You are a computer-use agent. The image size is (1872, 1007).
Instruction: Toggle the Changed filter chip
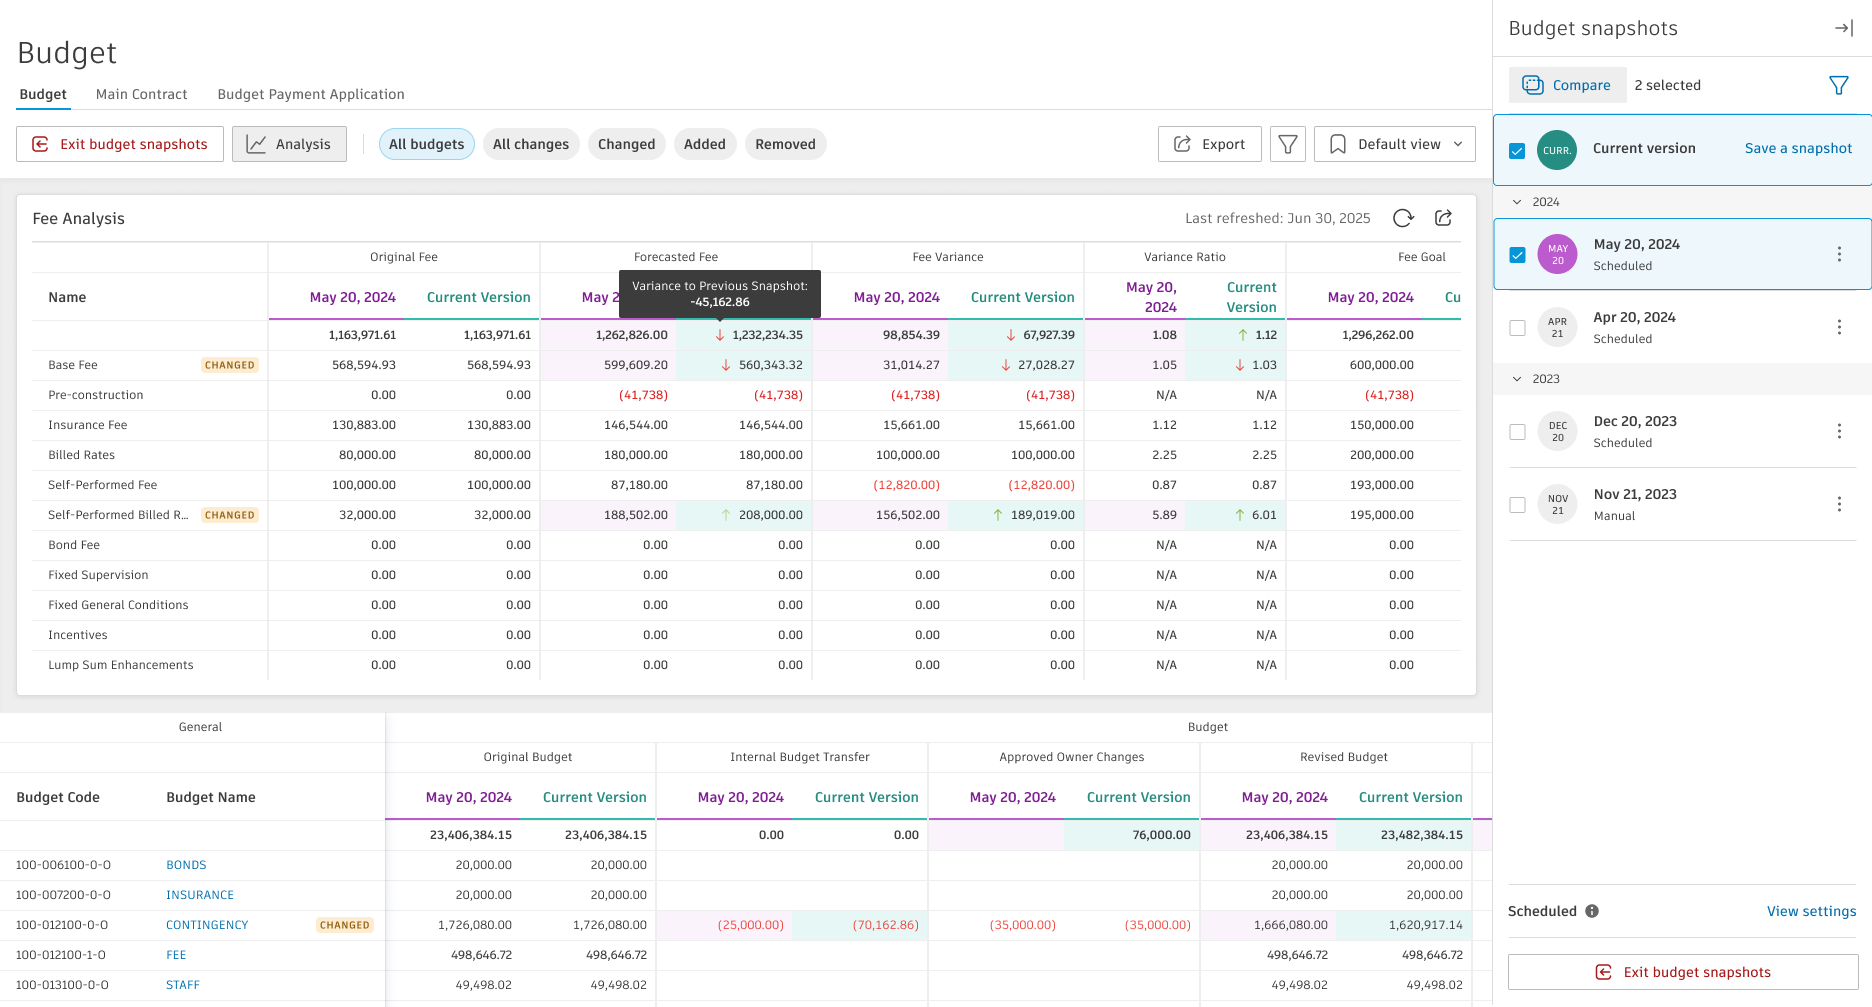coord(626,144)
